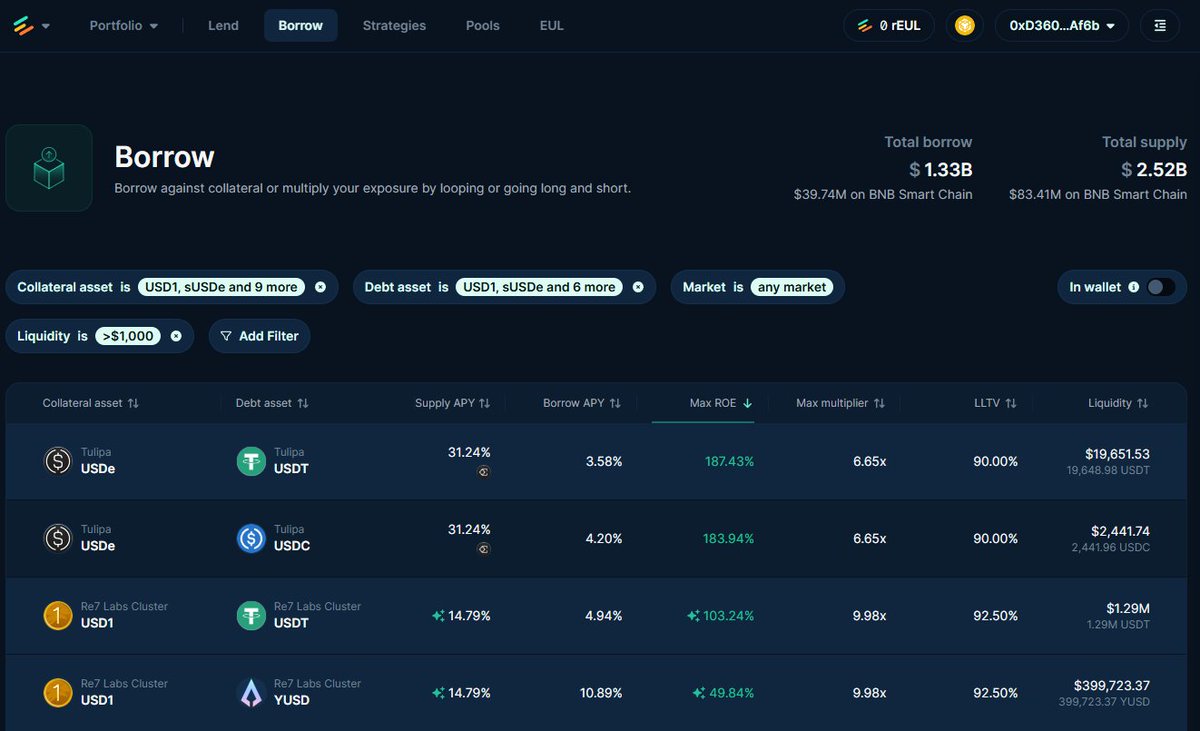Select the 187.43% Max ROE value

click(728, 461)
